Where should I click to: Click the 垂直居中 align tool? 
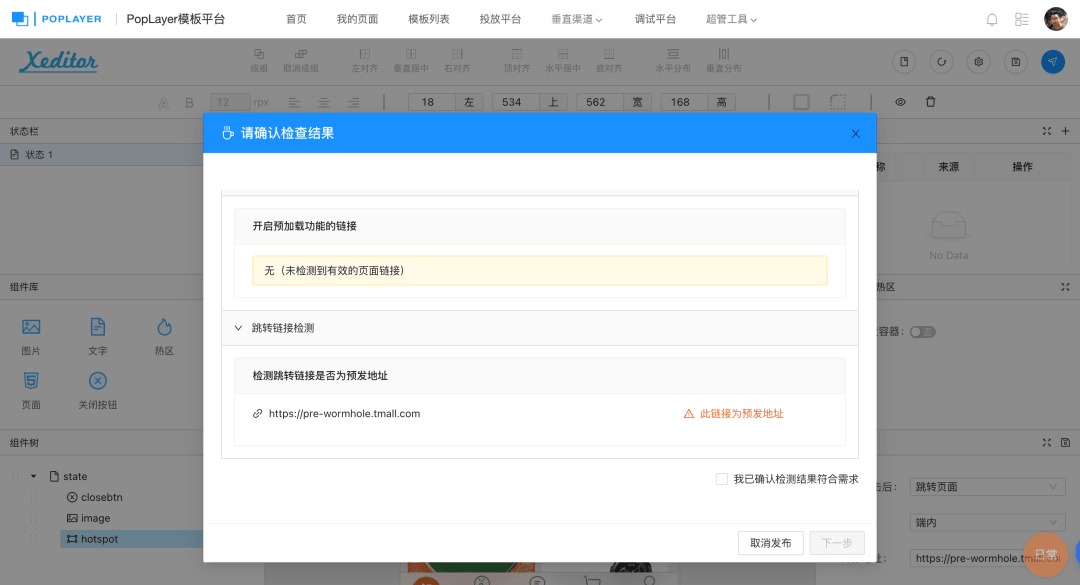411,61
